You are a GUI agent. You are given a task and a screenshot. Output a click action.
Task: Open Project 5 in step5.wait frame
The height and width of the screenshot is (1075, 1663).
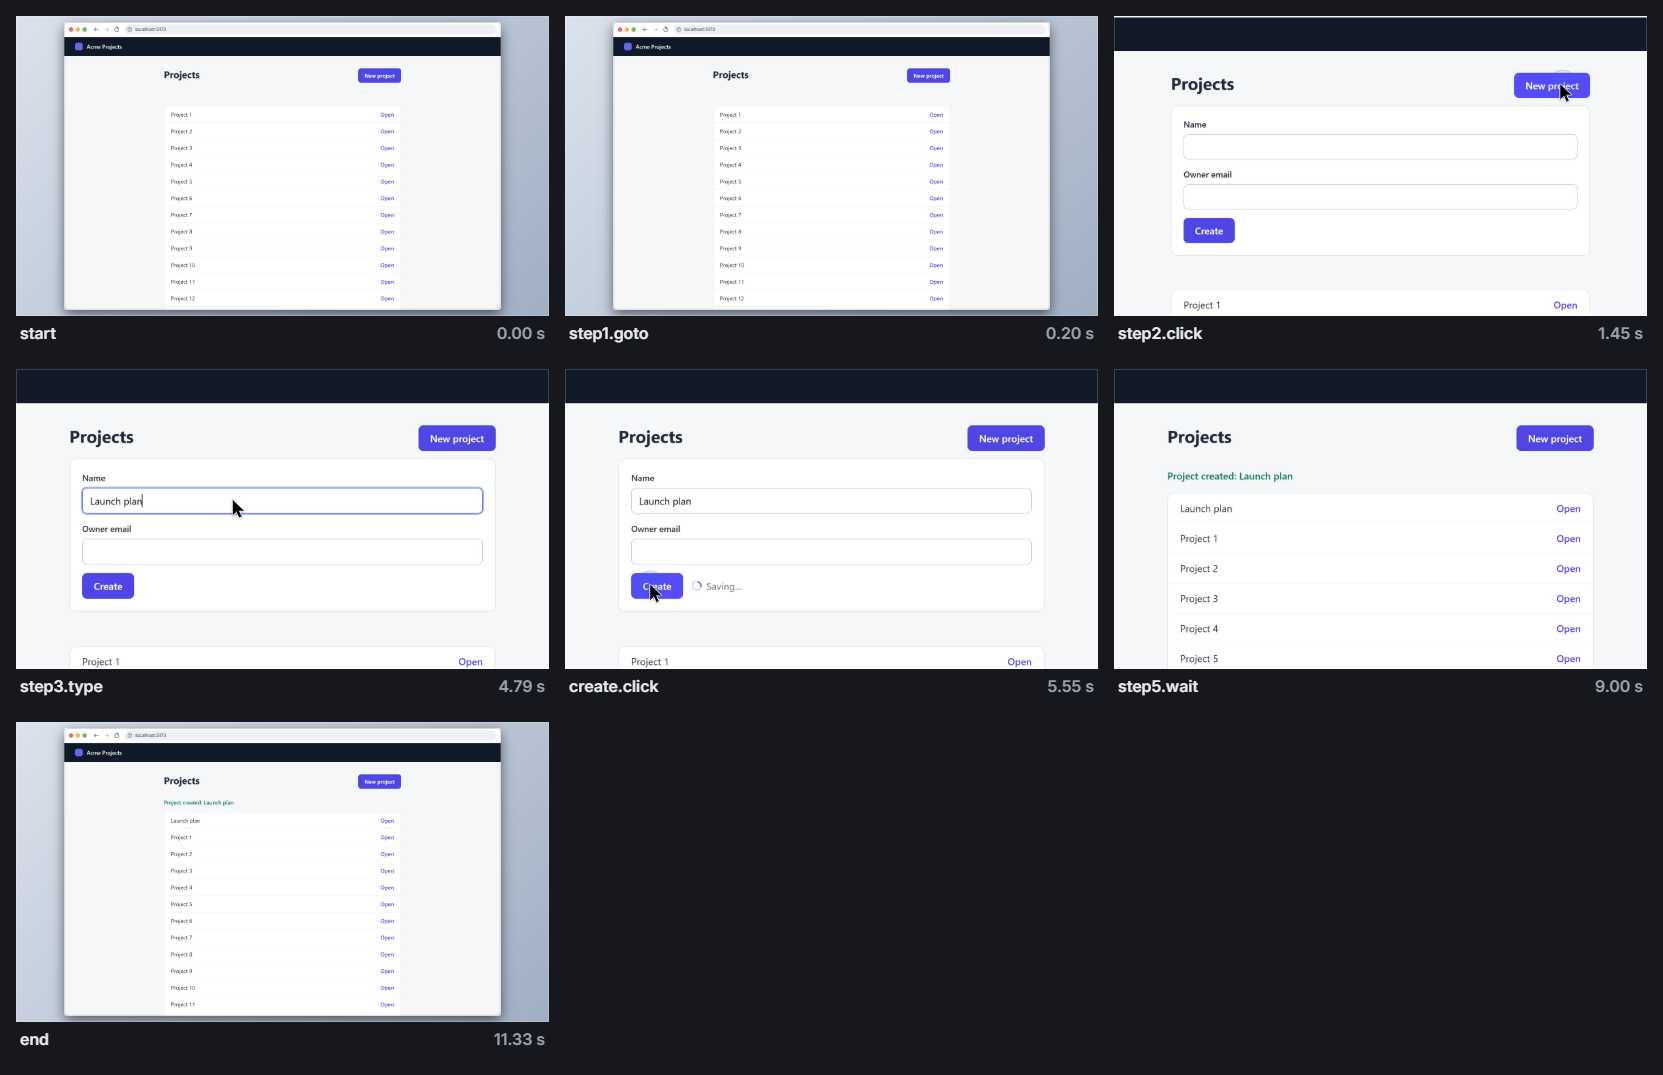point(1568,659)
